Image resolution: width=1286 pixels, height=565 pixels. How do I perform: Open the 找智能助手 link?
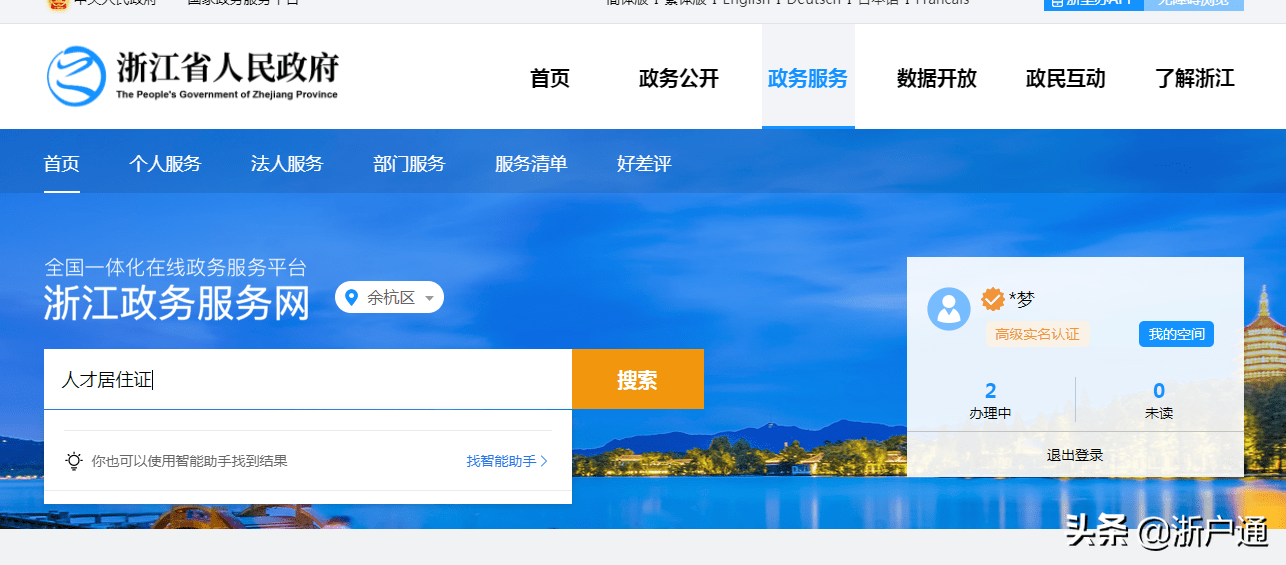click(x=507, y=461)
